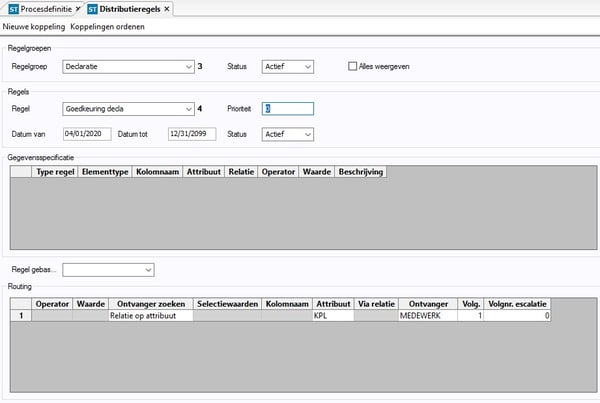Click the Volg. cell with value 1
600x403 pixels.
471,315
